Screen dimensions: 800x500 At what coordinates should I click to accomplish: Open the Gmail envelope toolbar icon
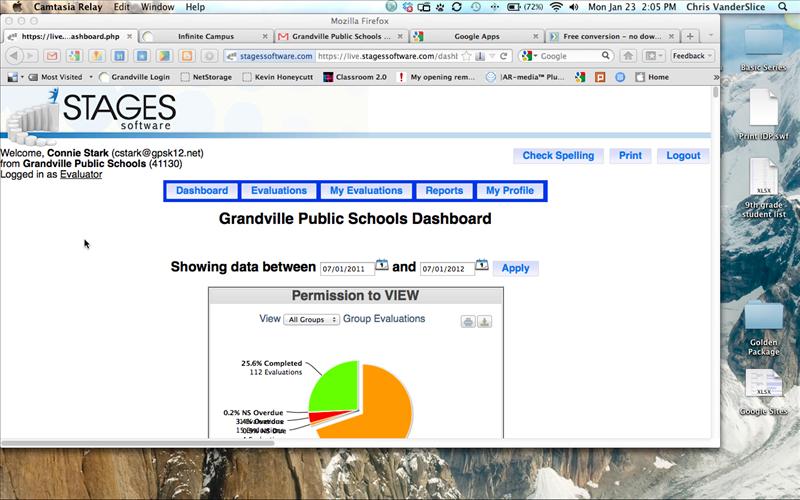(x=52, y=56)
